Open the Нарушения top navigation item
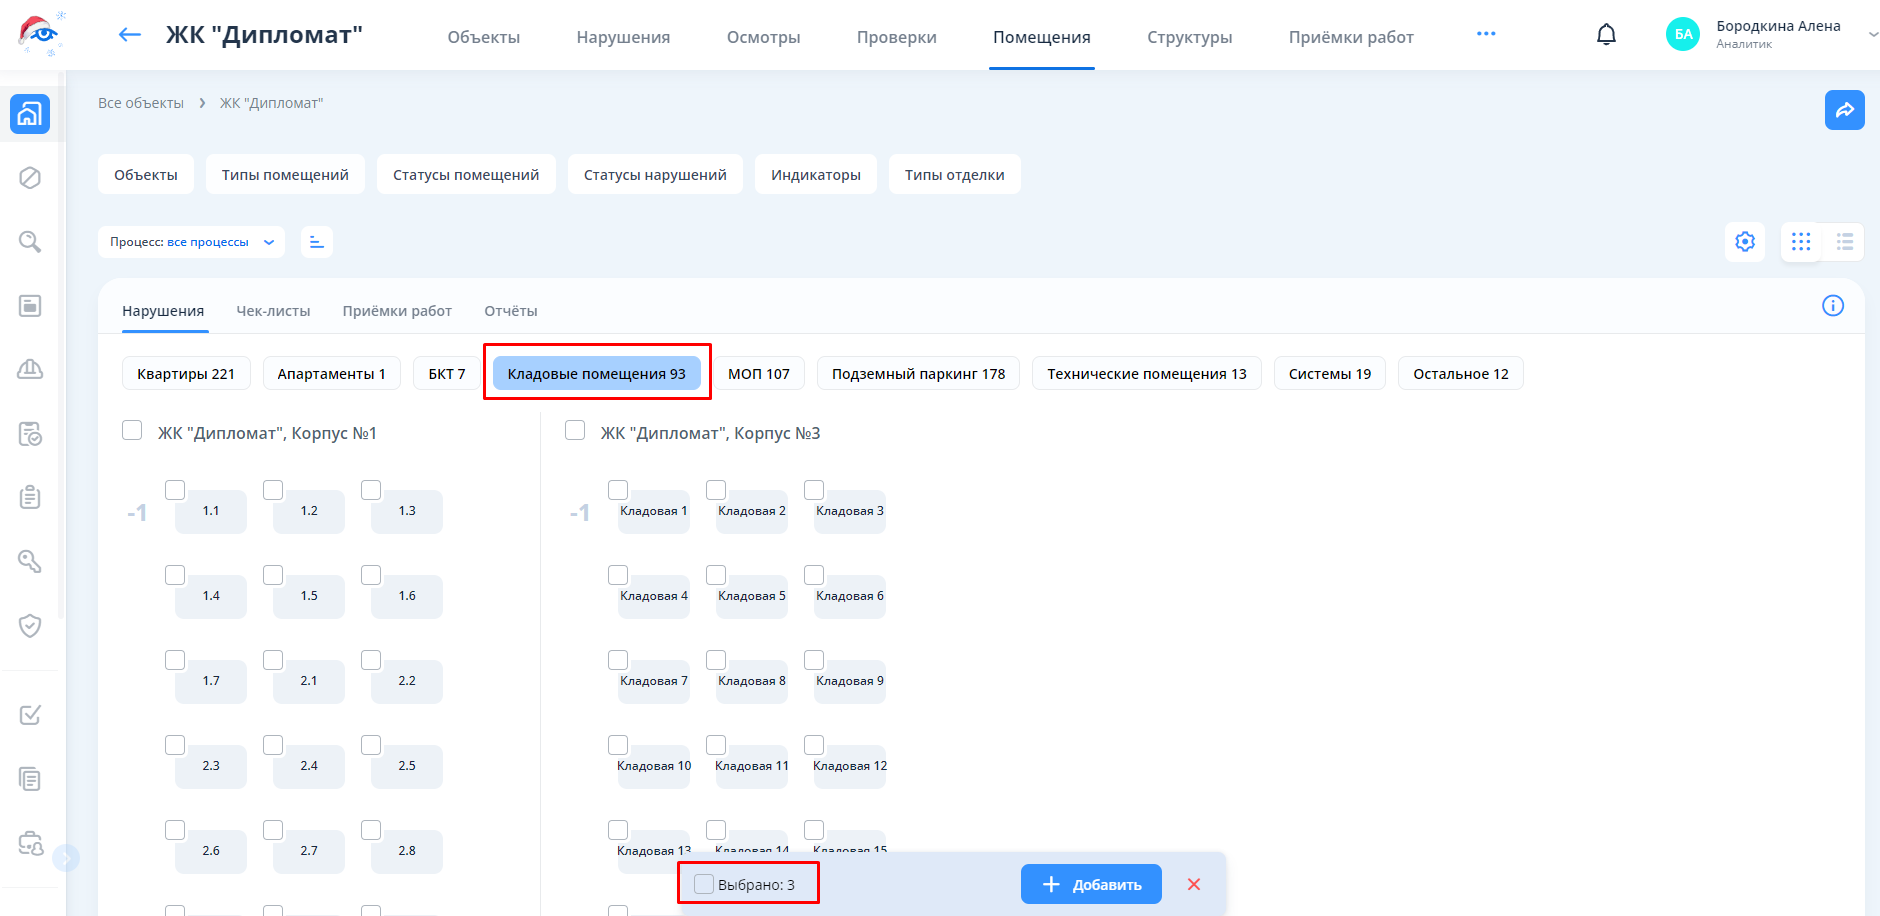This screenshot has height=916, width=1880. click(623, 37)
